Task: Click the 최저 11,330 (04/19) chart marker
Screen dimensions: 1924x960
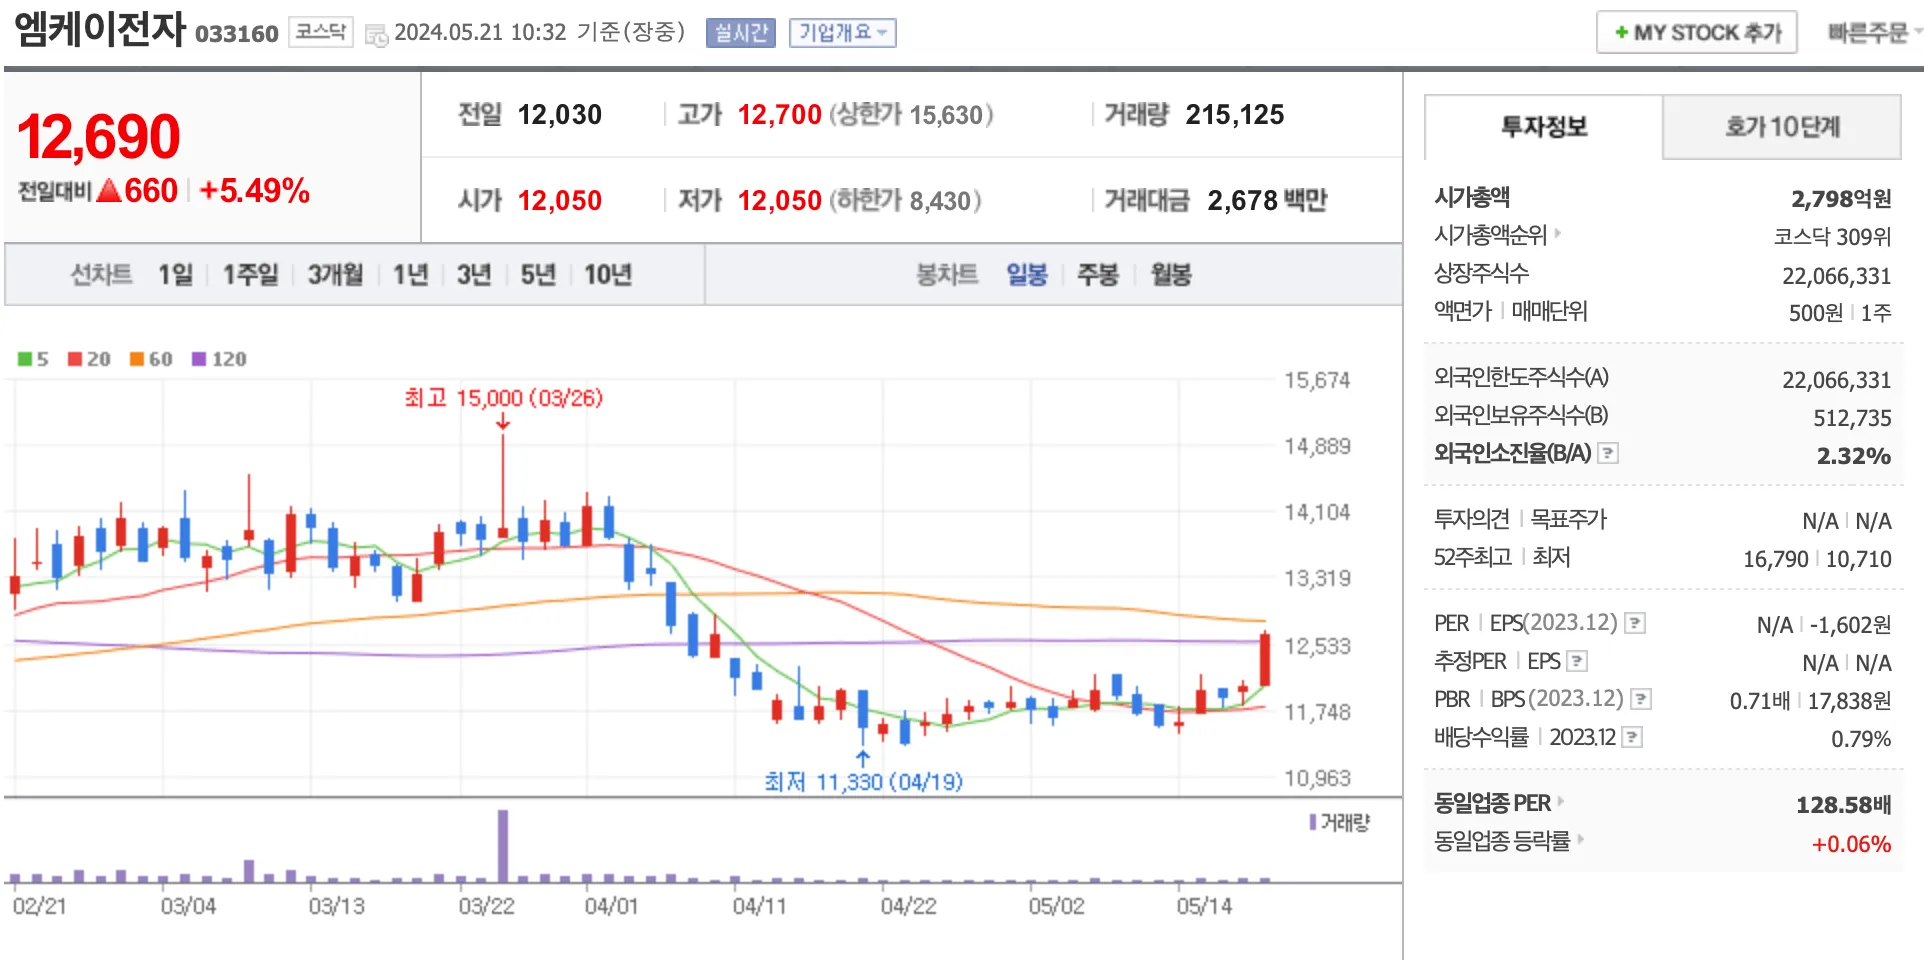Action: [x=863, y=781]
